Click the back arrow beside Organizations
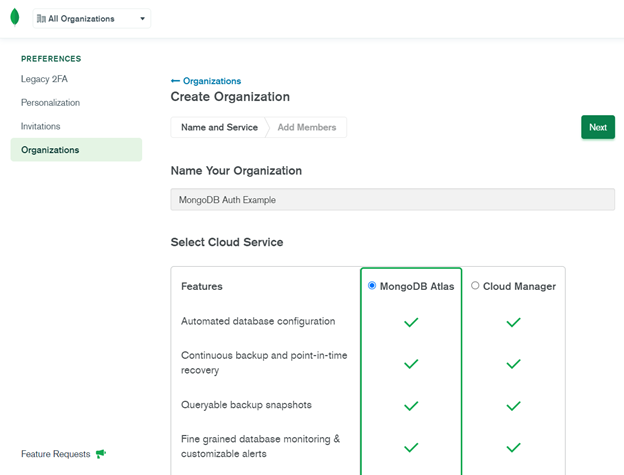Image resolution: width=624 pixels, height=475 pixels. pyautogui.click(x=176, y=81)
